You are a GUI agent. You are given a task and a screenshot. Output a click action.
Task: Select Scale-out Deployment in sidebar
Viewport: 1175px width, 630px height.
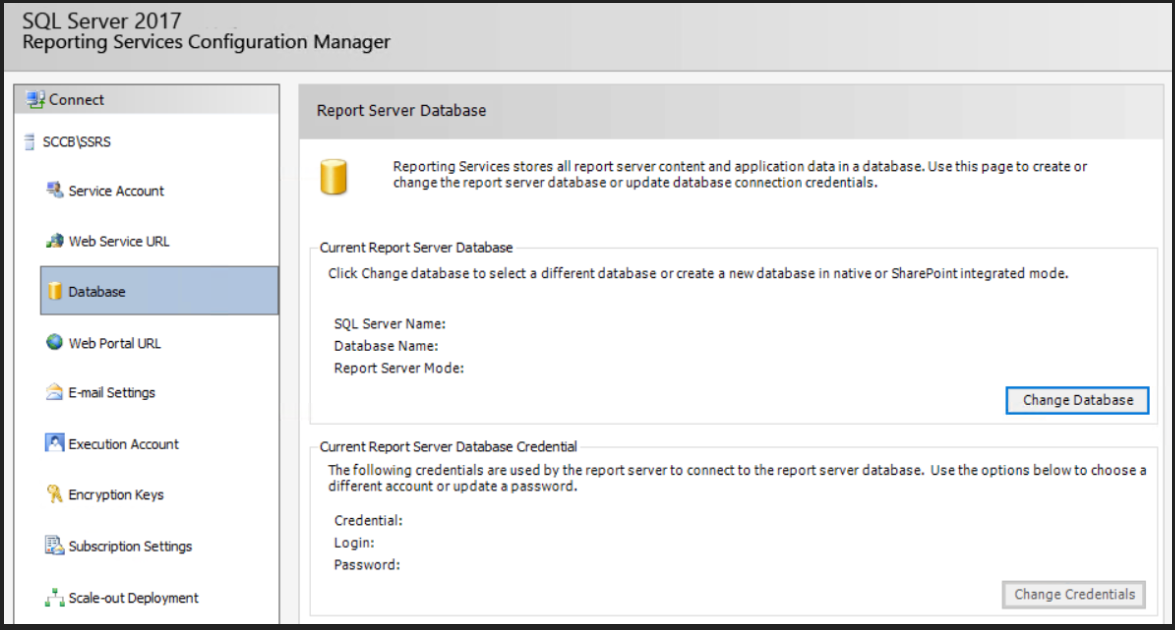tap(133, 598)
